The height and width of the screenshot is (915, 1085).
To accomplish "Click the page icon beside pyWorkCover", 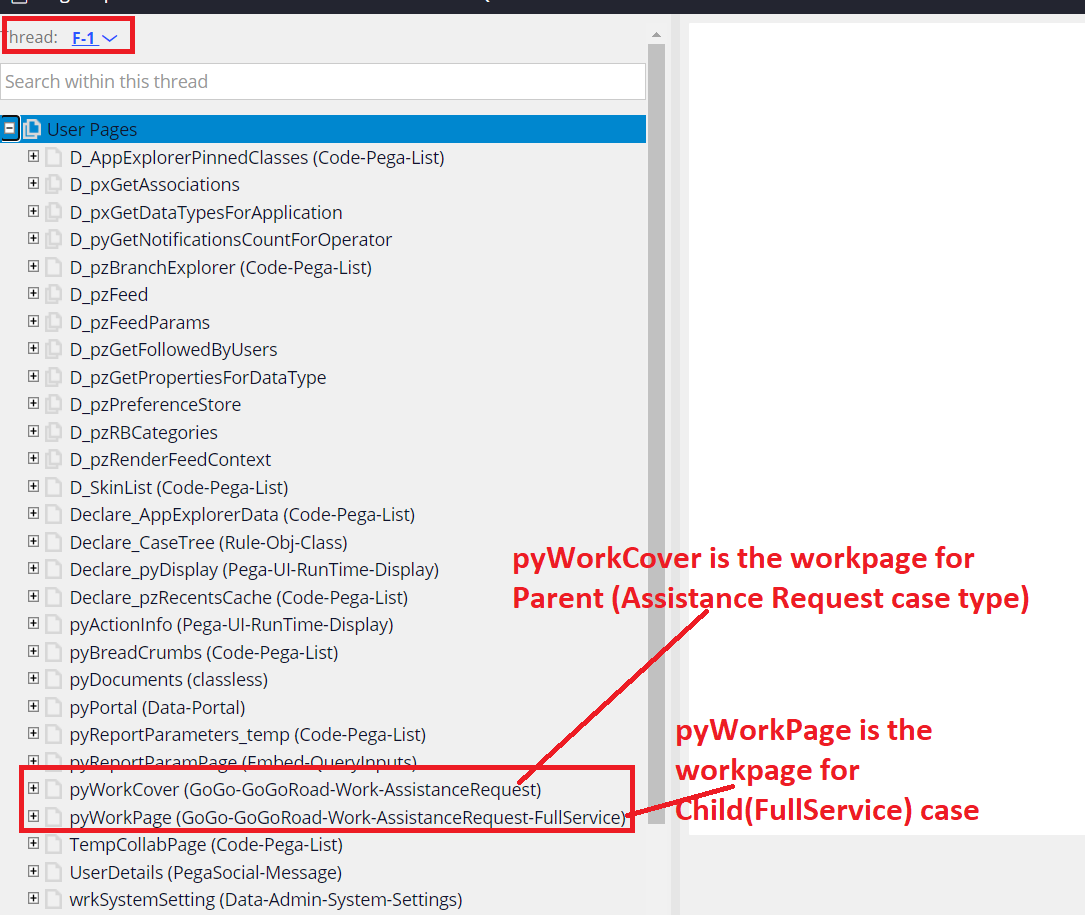I will pyautogui.click(x=53, y=788).
